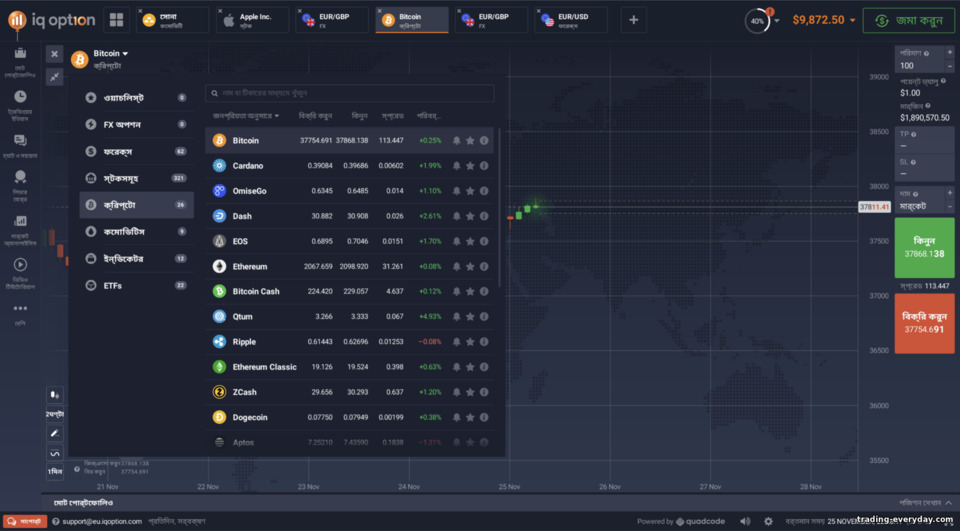The width and height of the screenshot is (960, 531).
Task: Click the asset list scrollbar
Action: click(x=499, y=208)
